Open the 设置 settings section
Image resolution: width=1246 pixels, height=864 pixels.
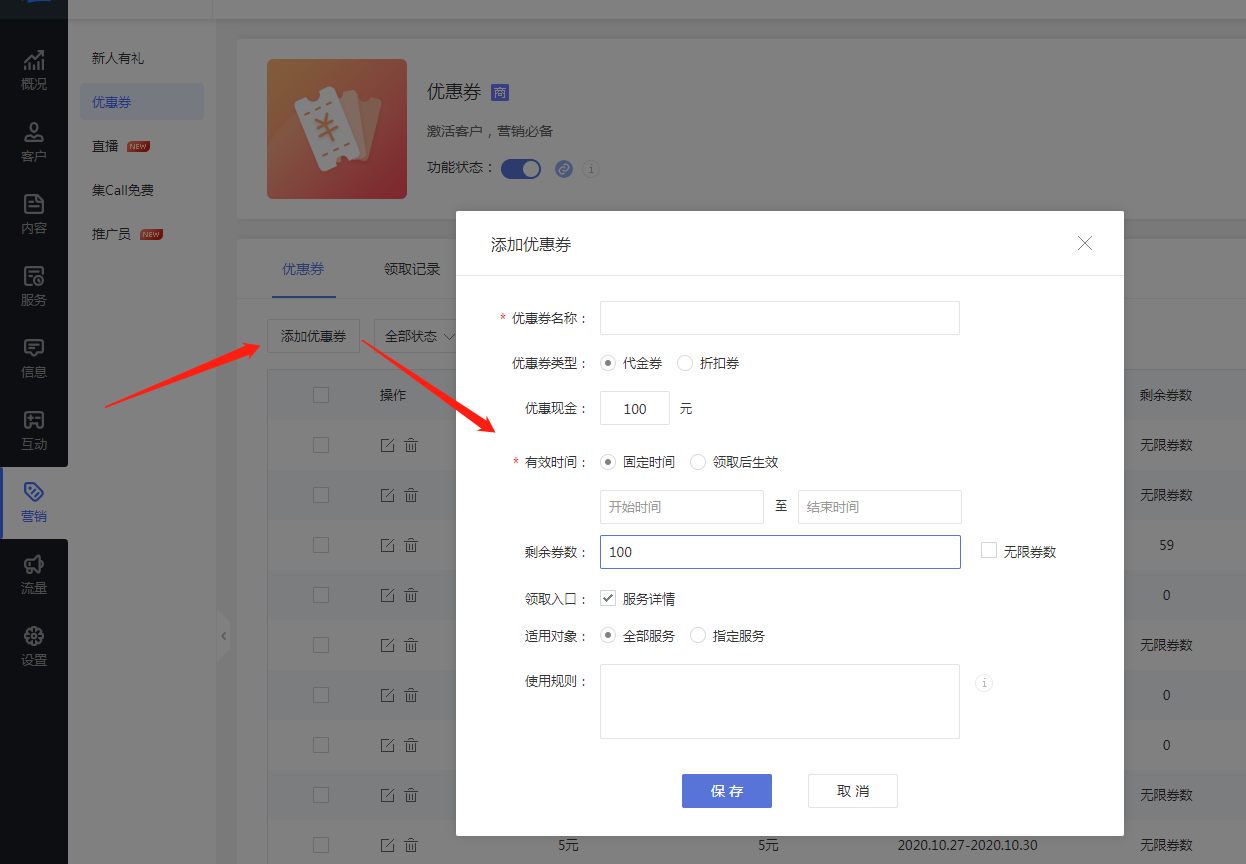34,647
